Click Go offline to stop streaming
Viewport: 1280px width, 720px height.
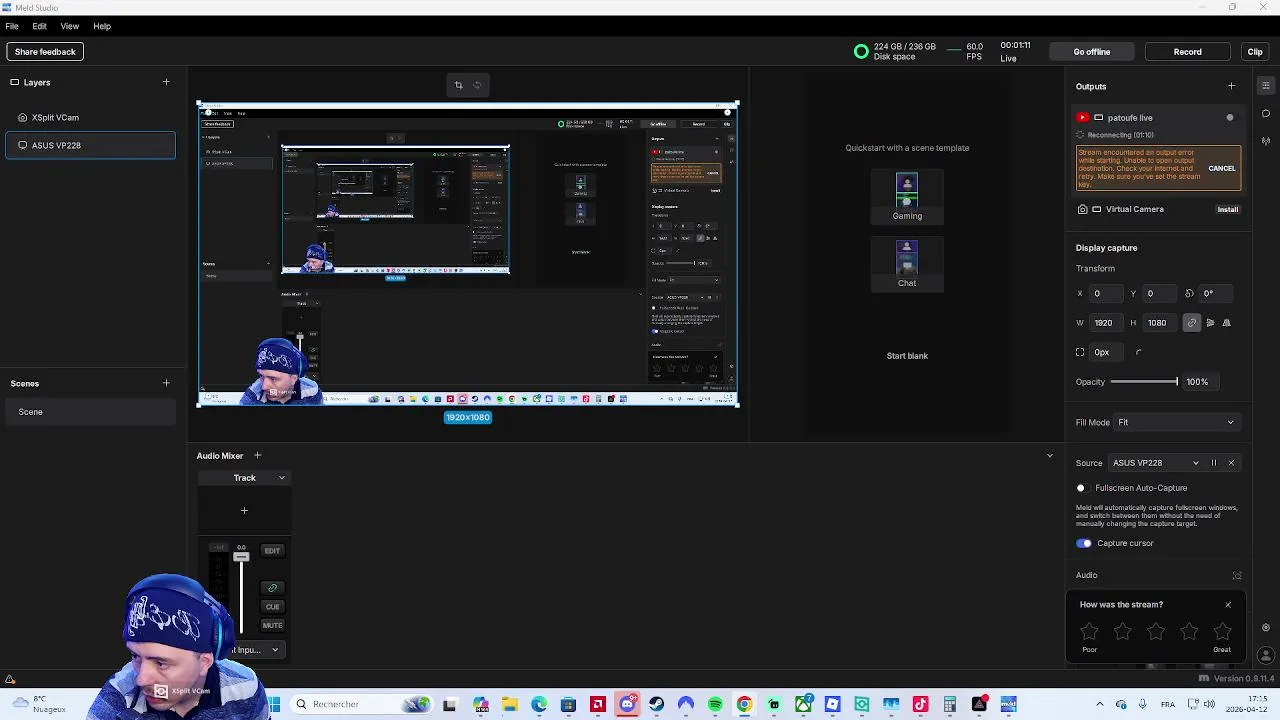tap(1092, 52)
